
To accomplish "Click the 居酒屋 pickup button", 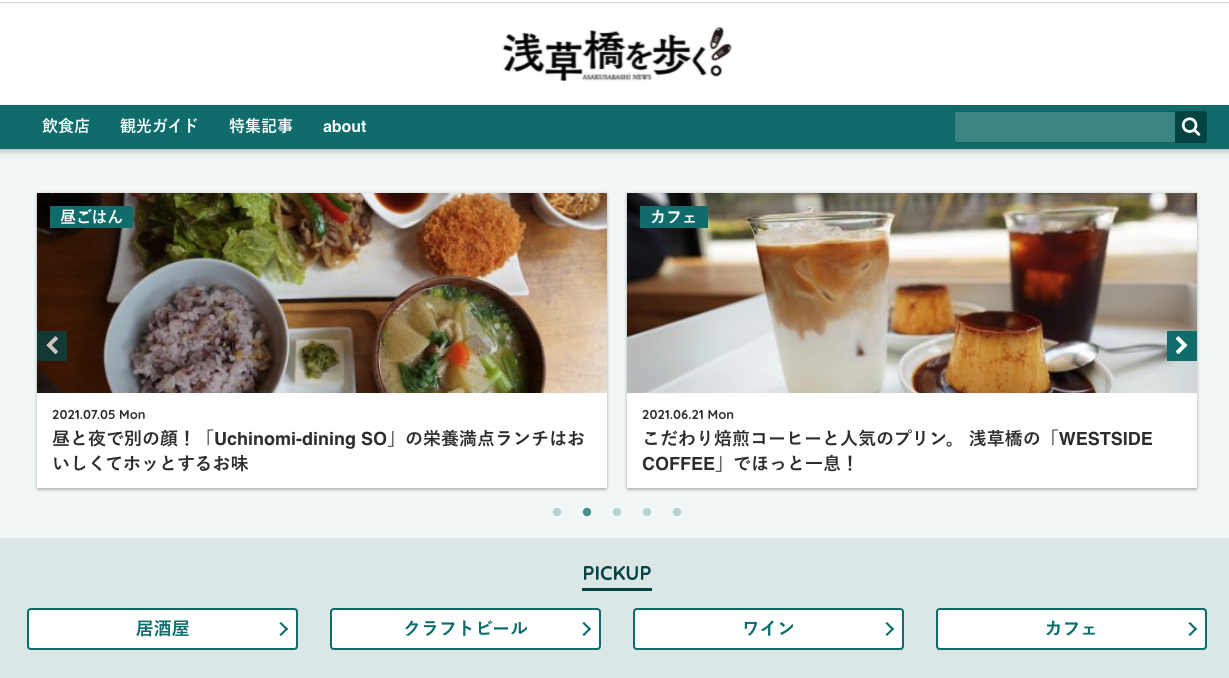I will (162, 629).
